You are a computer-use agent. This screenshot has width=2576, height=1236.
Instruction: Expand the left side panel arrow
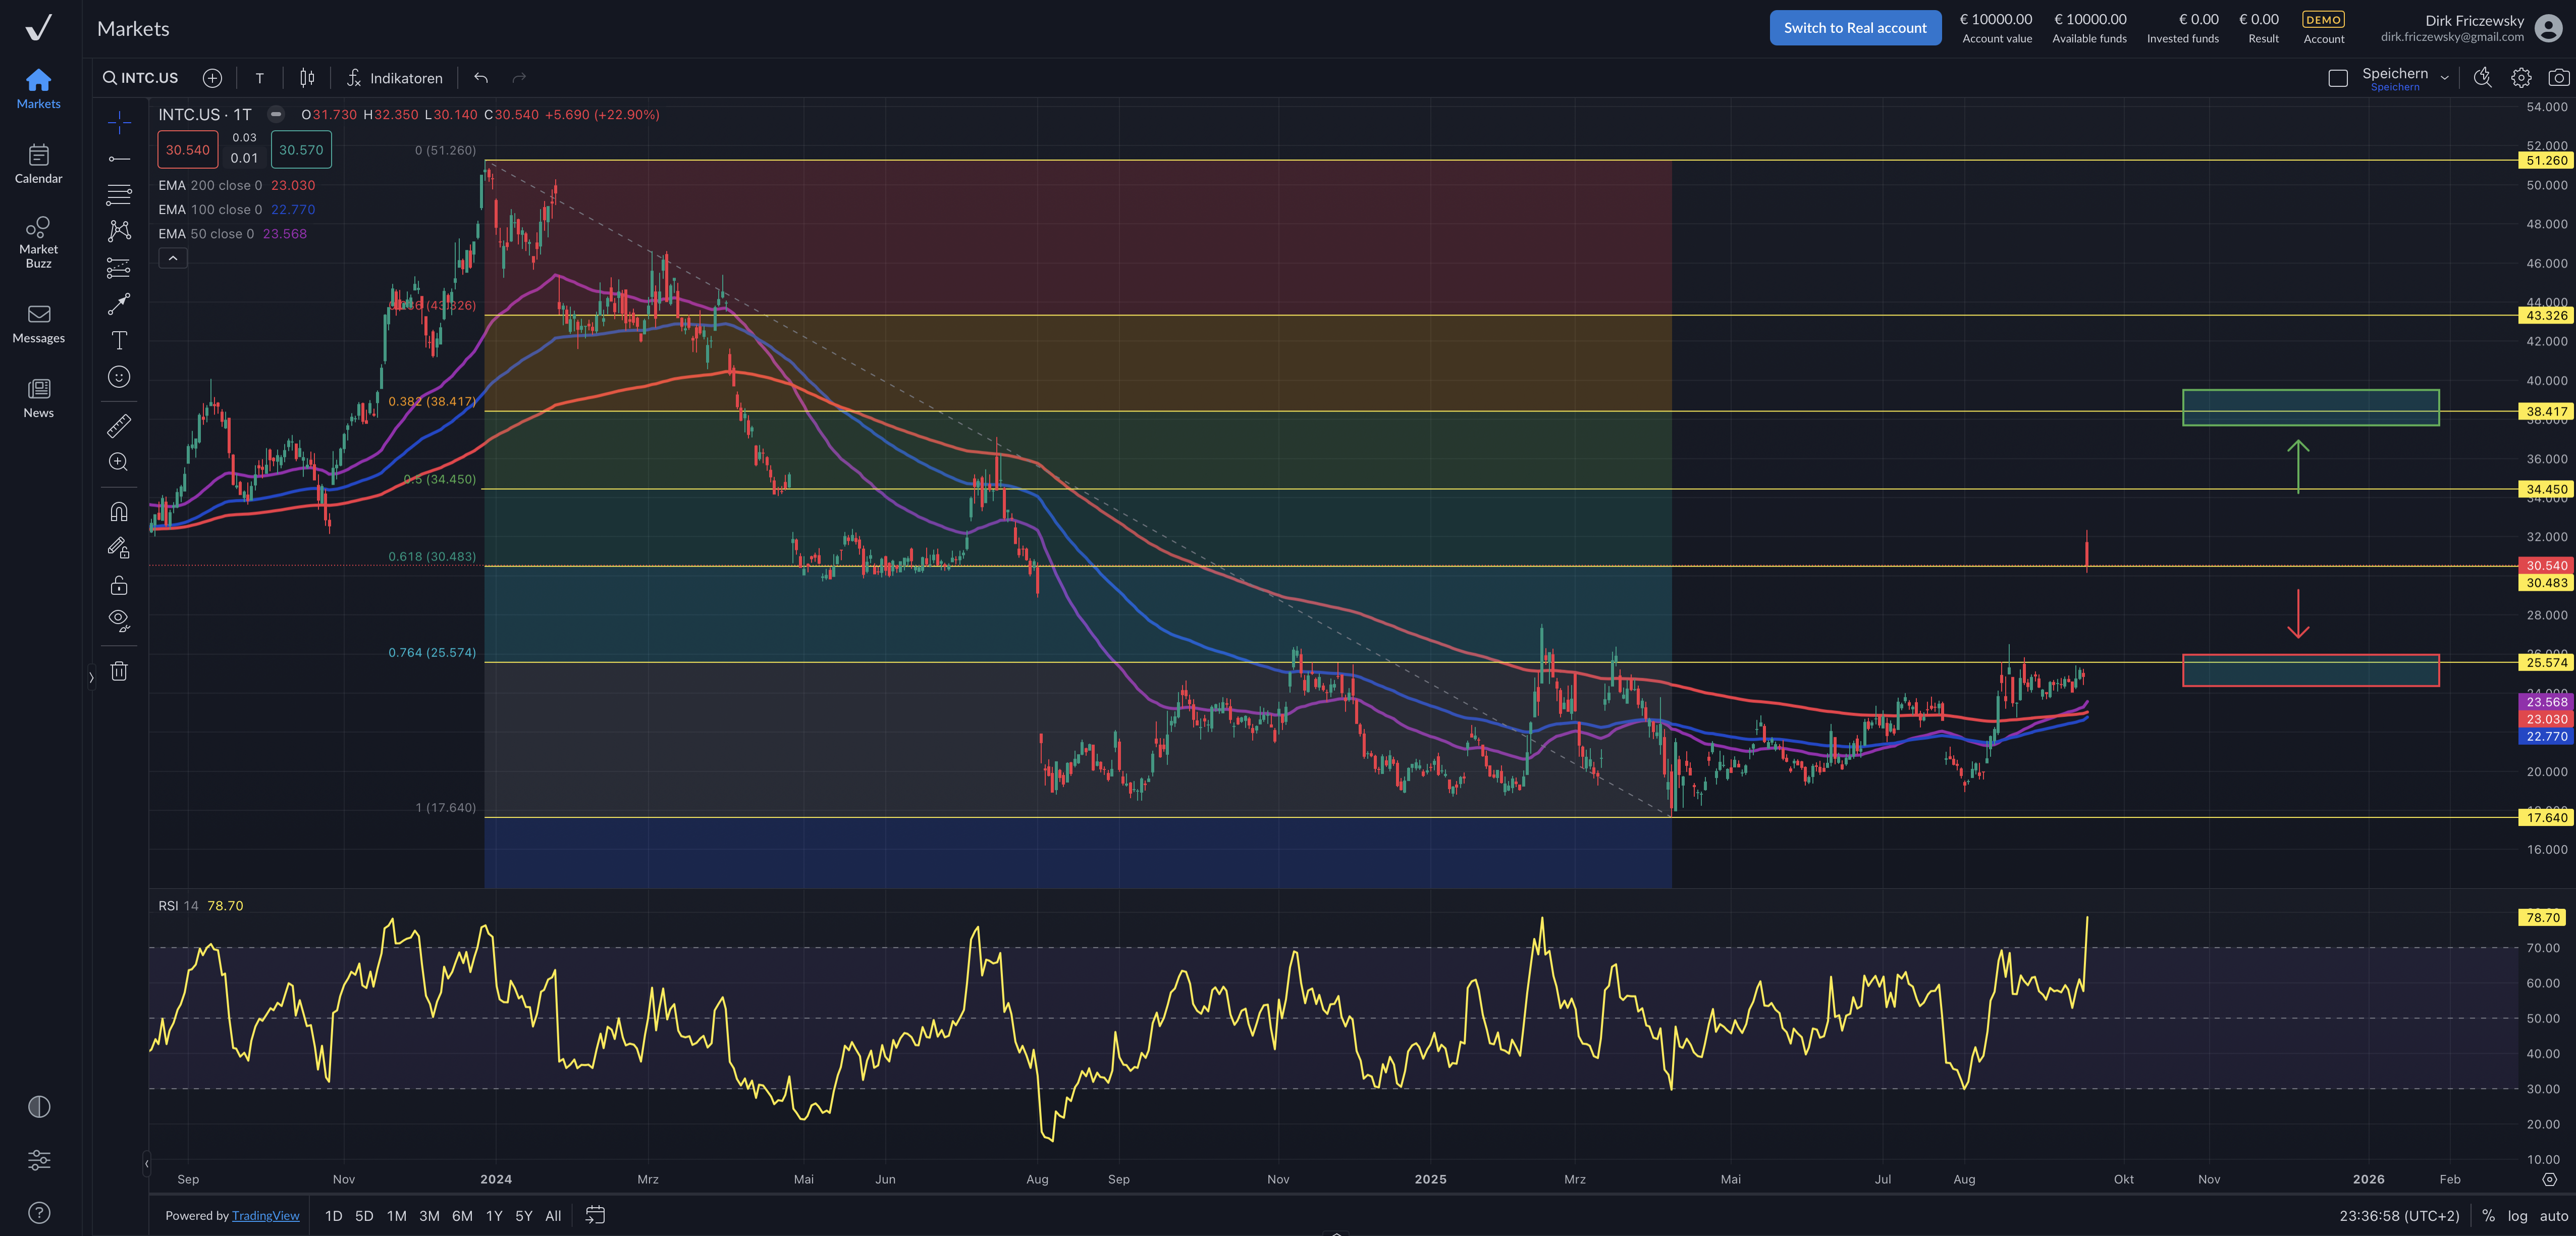pos(91,677)
